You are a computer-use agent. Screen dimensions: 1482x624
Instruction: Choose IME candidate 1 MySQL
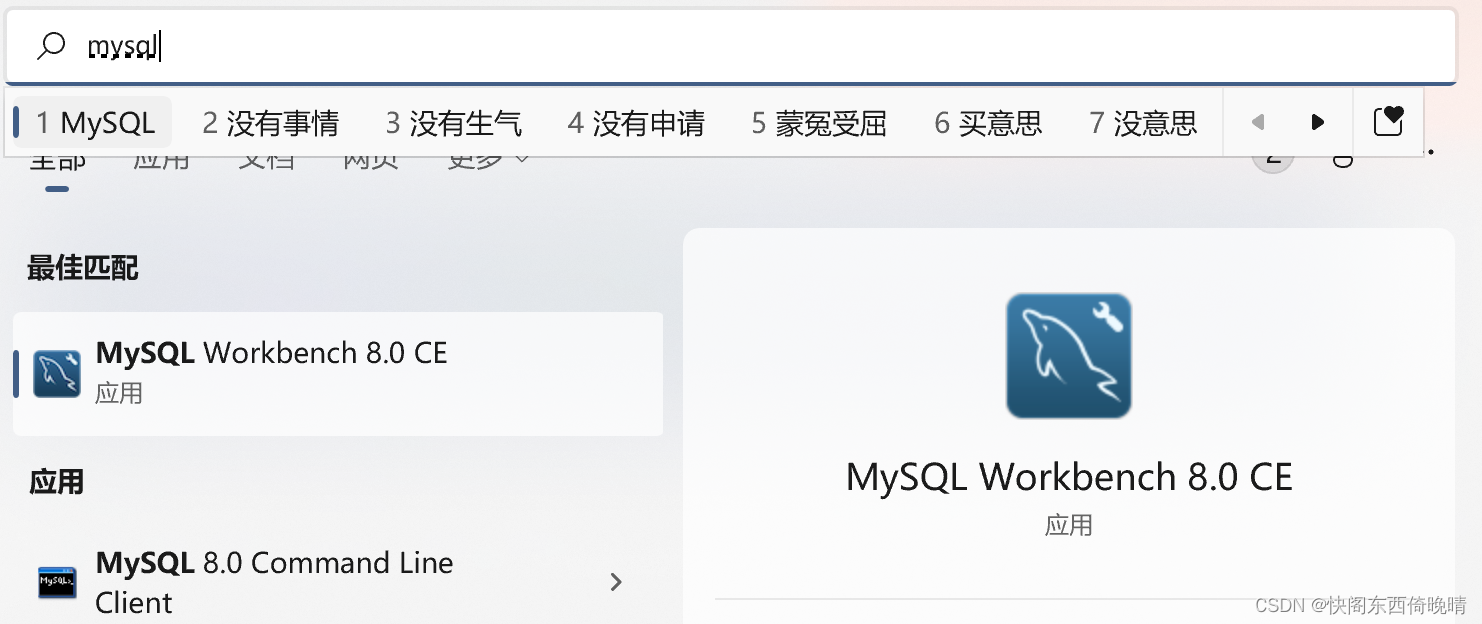(95, 123)
